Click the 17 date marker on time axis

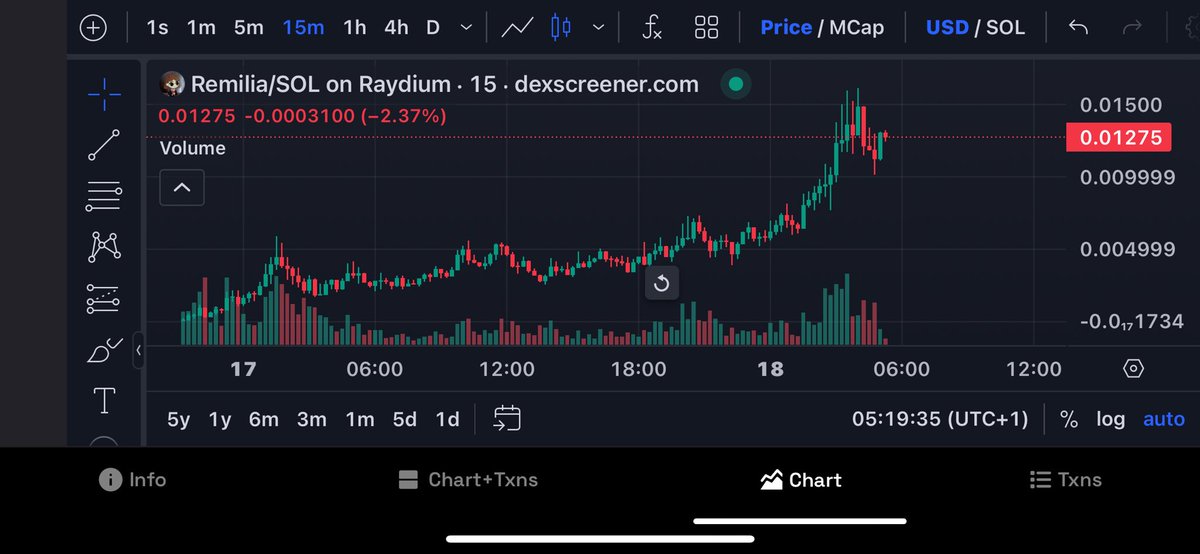click(x=243, y=369)
